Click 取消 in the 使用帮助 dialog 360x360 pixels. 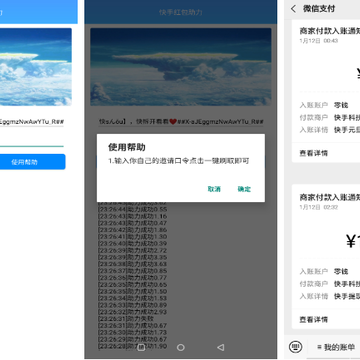click(214, 189)
